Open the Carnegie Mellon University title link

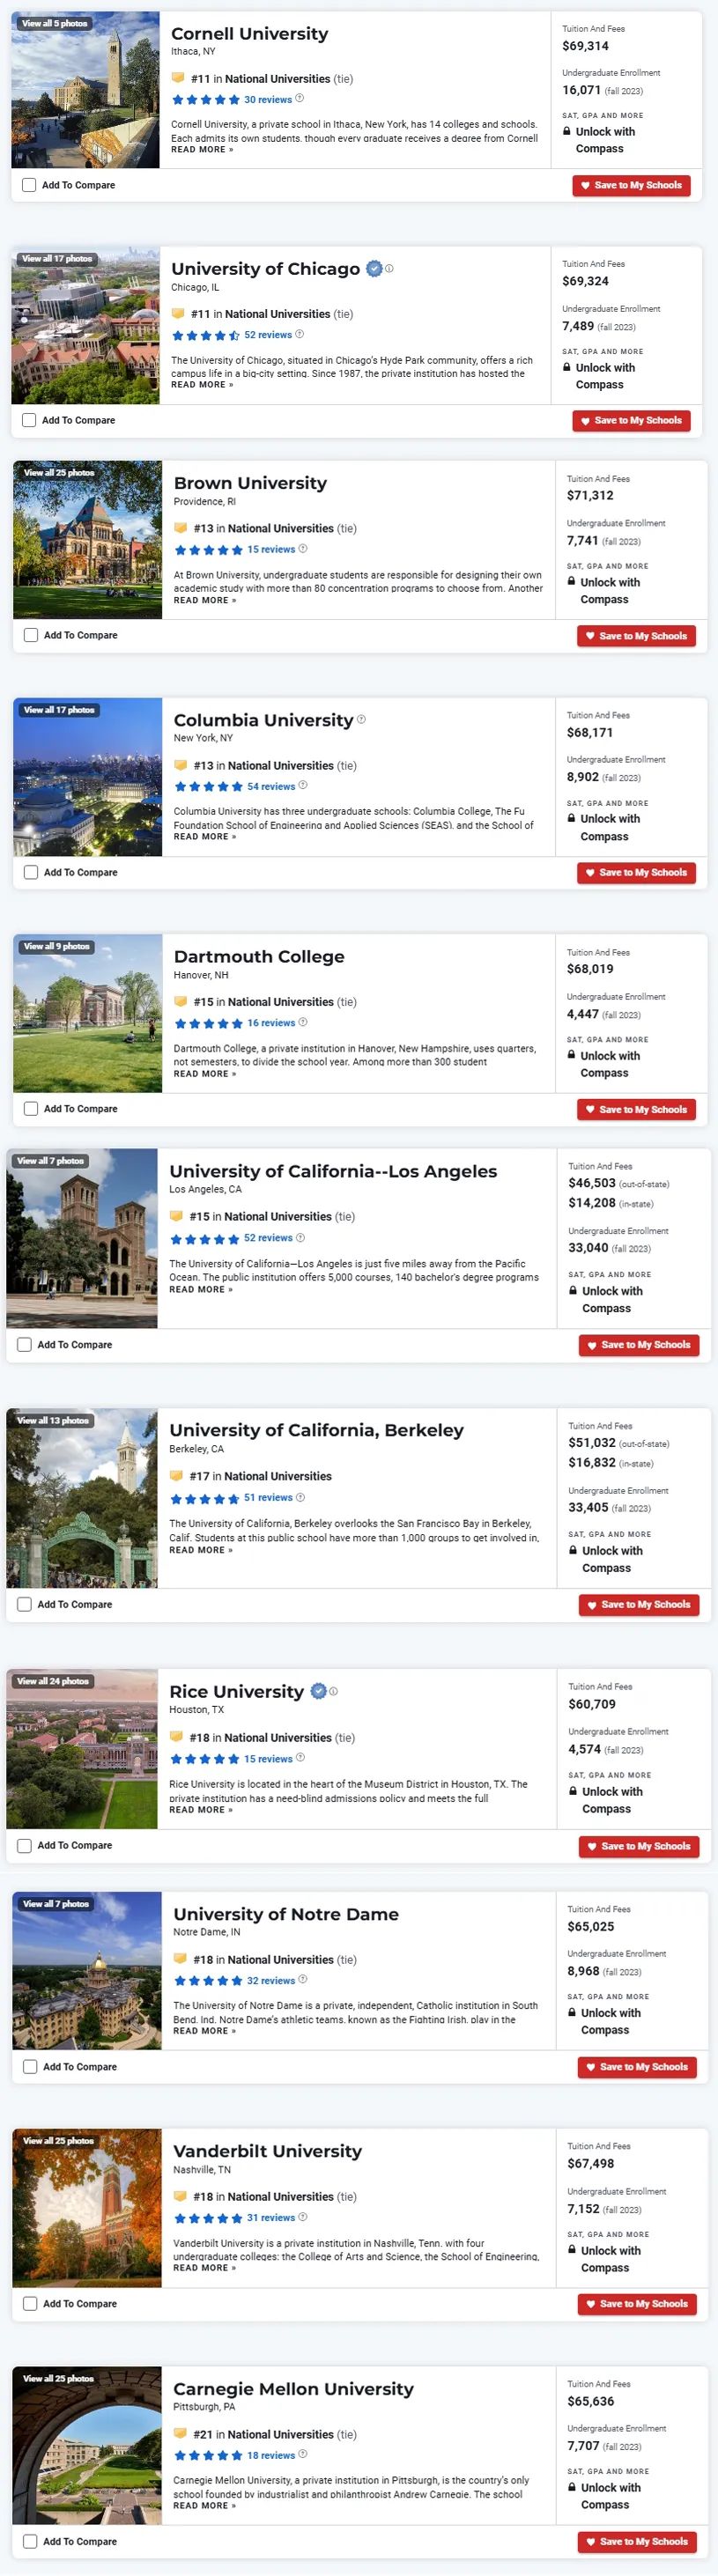click(293, 2388)
